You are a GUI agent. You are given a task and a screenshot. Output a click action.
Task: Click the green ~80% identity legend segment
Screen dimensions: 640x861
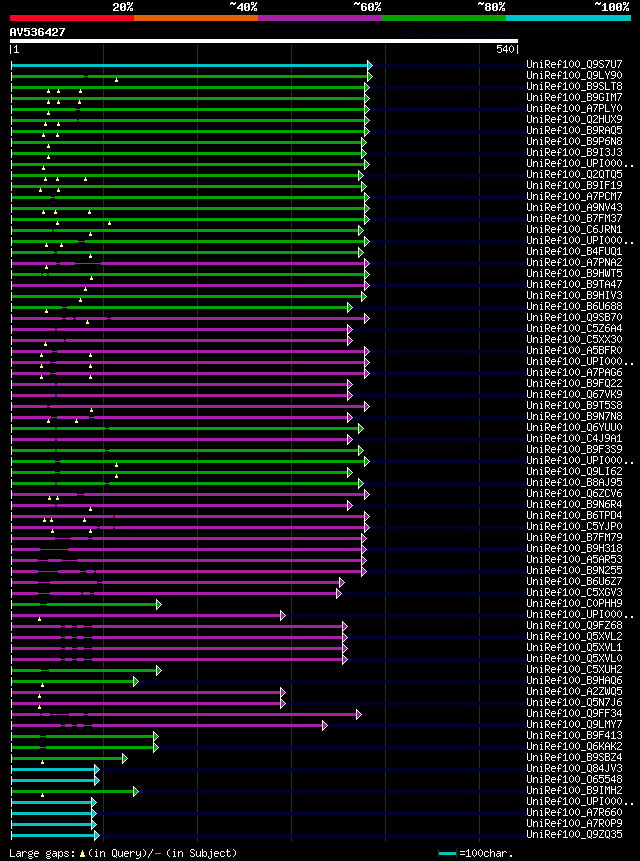[x=444, y=18]
